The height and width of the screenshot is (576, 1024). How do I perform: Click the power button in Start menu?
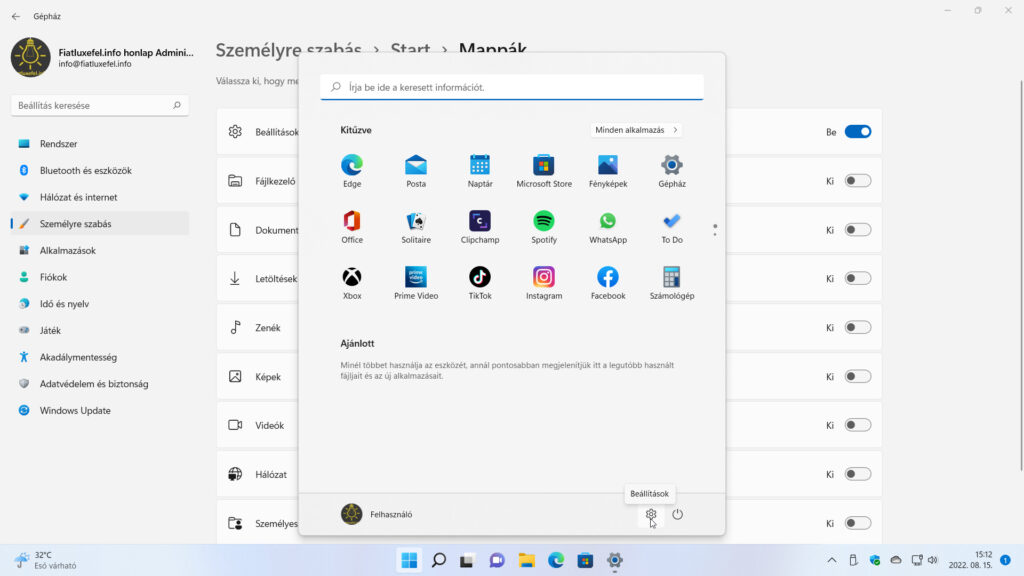(677, 514)
